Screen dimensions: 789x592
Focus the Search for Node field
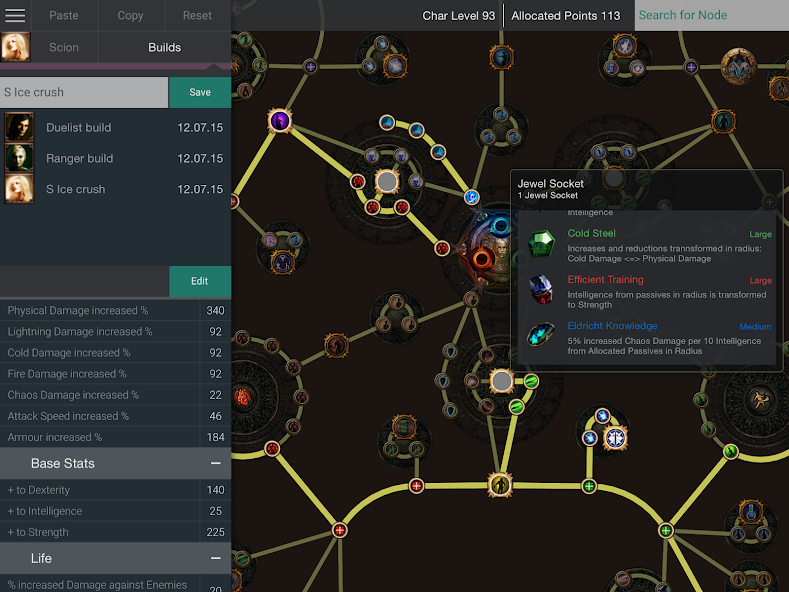[x=710, y=15]
